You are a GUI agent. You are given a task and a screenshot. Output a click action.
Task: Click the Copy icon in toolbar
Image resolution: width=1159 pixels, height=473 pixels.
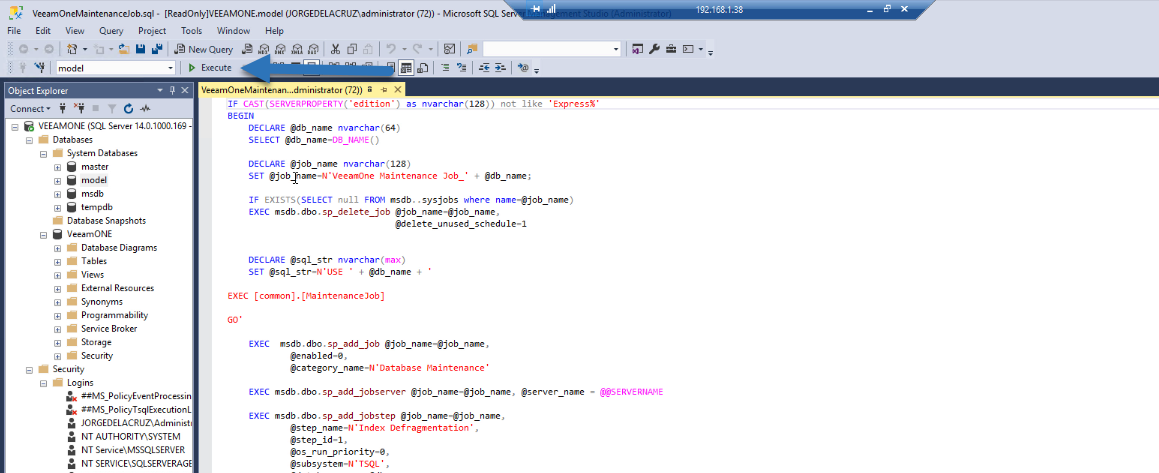tap(352, 50)
